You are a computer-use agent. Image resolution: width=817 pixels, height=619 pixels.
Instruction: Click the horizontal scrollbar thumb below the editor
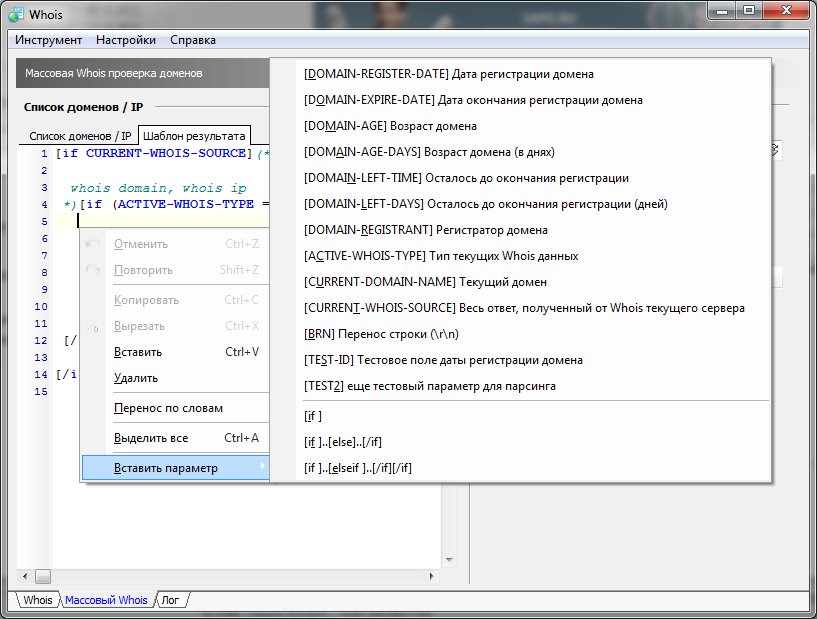42,576
